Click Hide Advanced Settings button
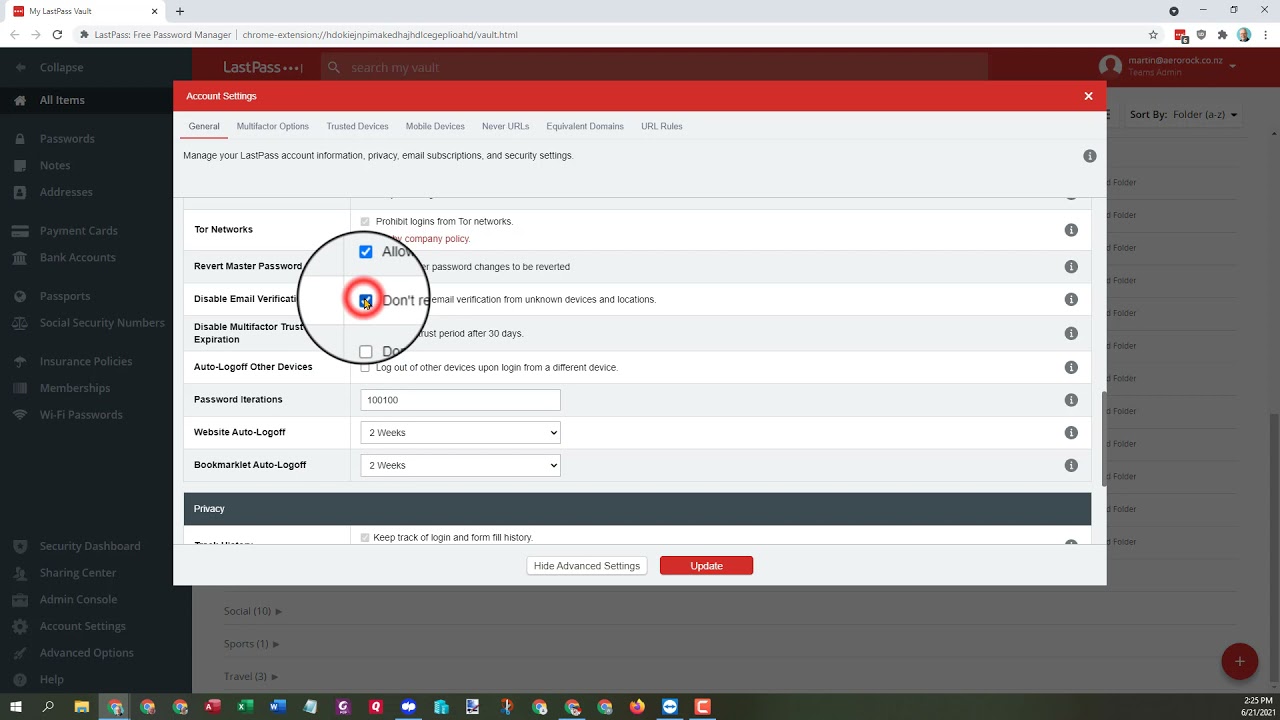Viewport: 1280px width, 720px height. tap(587, 566)
